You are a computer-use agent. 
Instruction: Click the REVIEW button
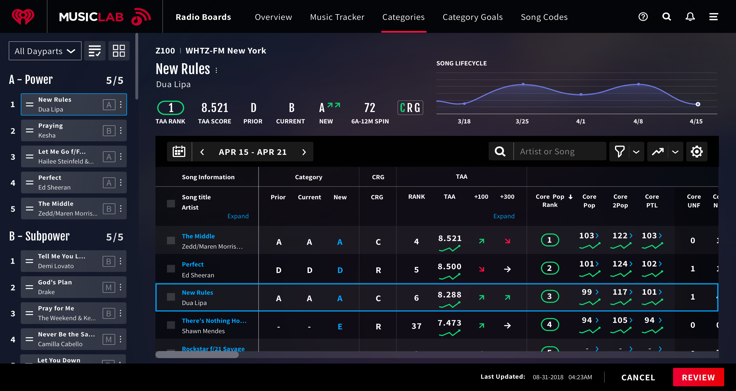point(698,377)
